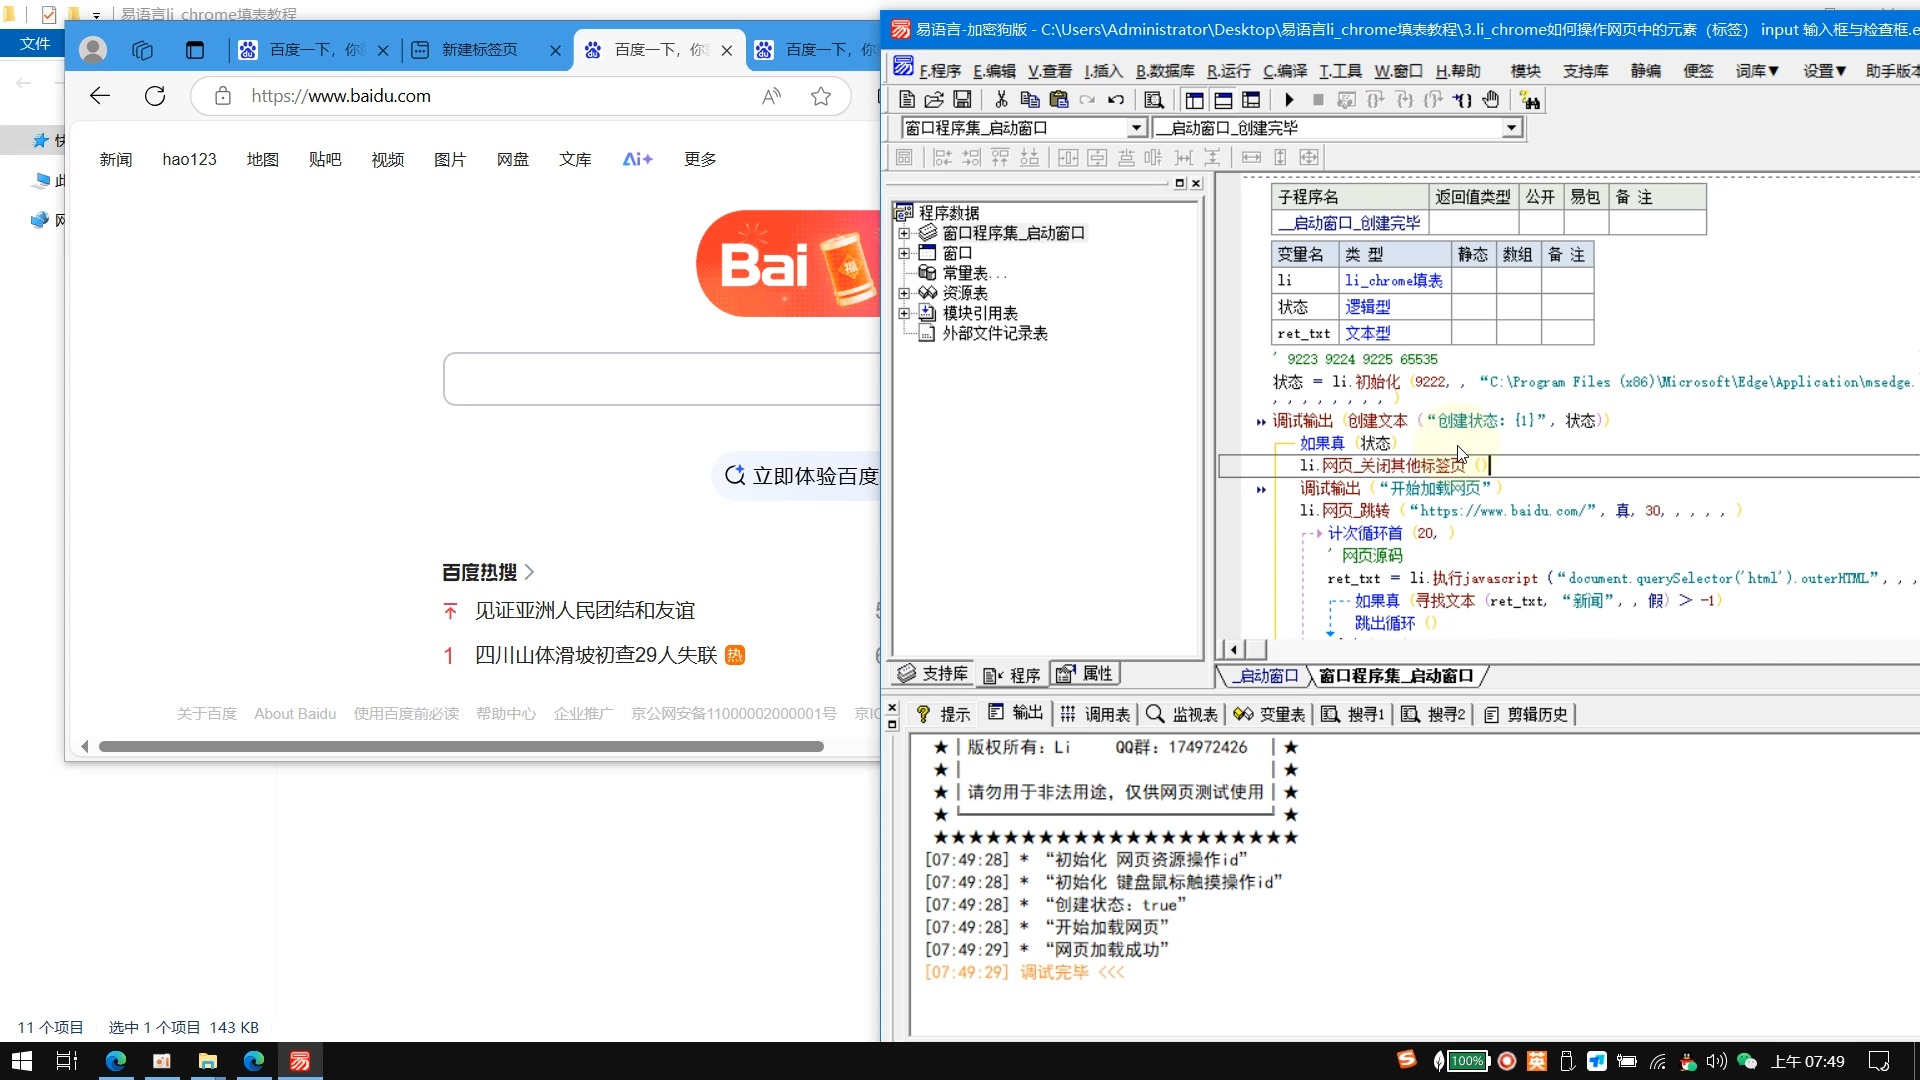Click the Undo arrow icon in the E-language toolbar
This screenshot has width=1920, height=1080.
[x=1116, y=100]
